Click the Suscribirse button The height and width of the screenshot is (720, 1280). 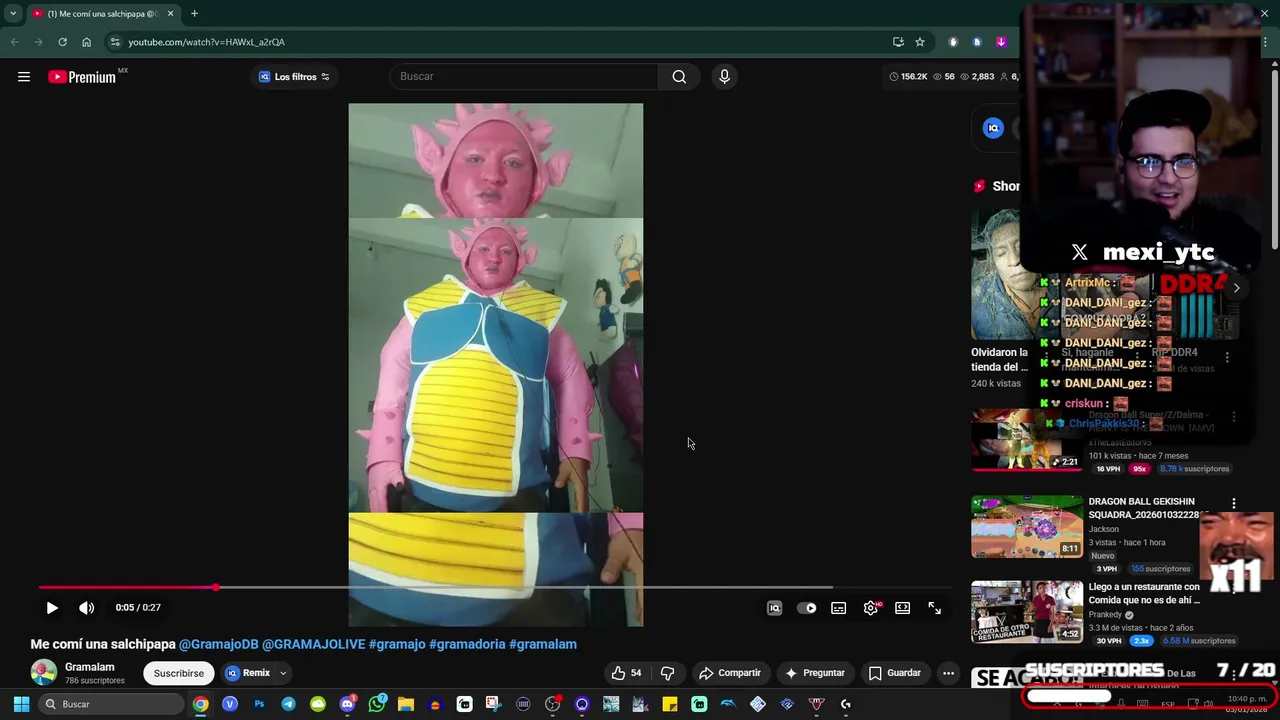tap(179, 673)
